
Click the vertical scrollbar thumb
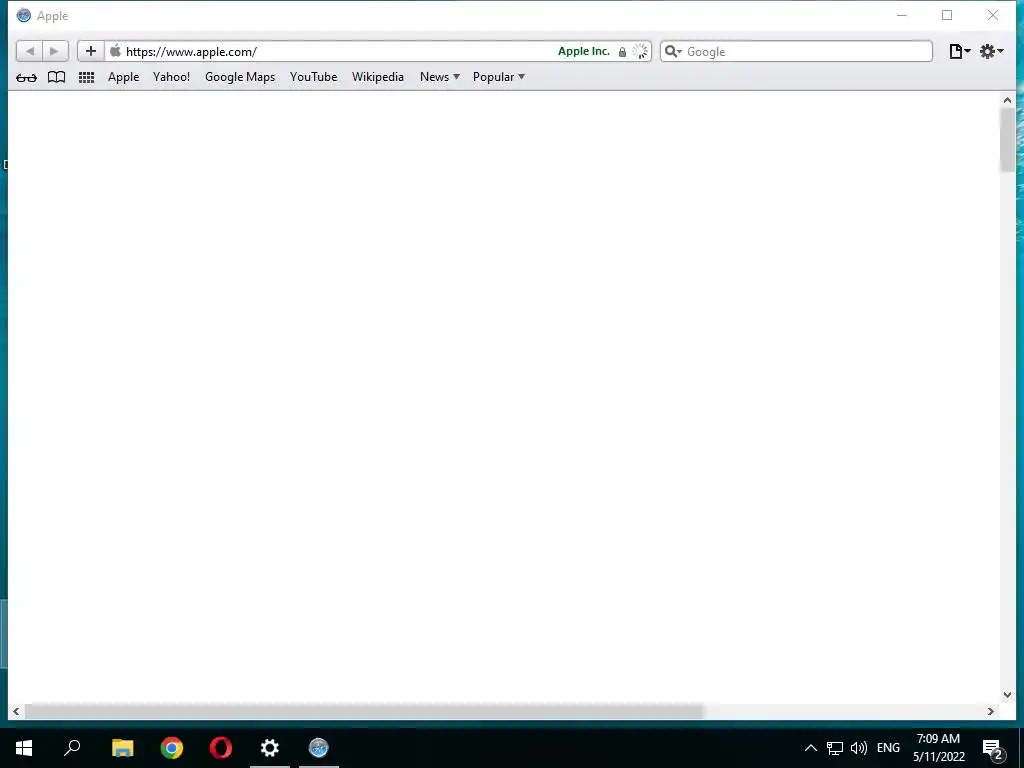pos(1007,140)
